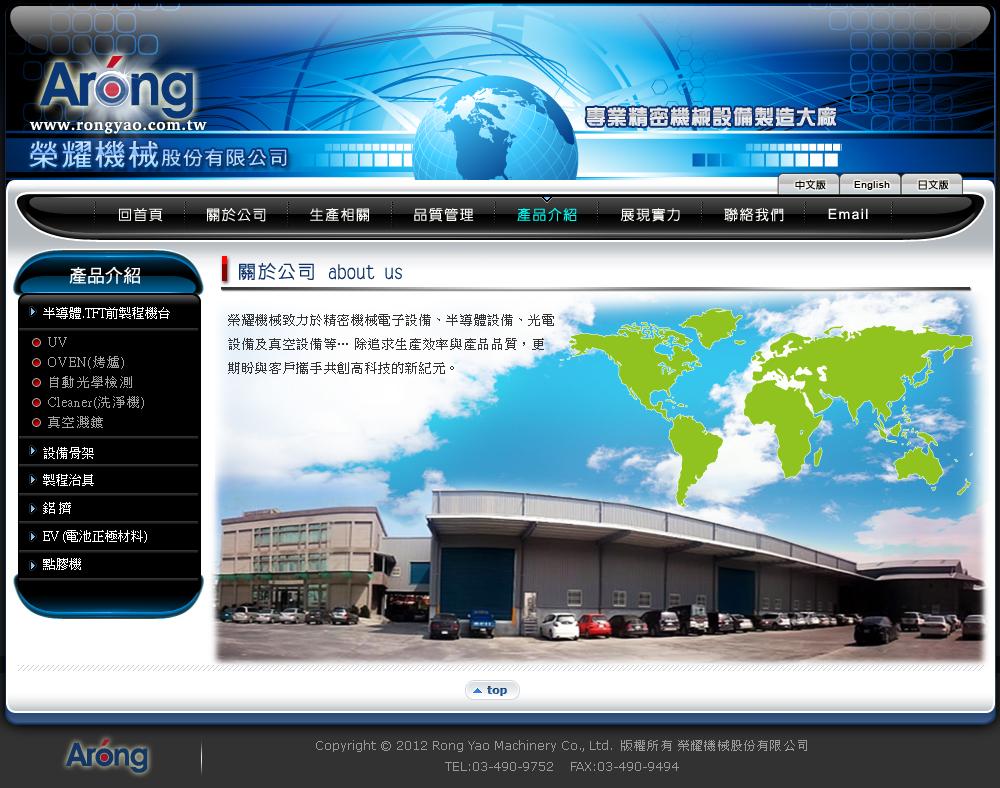Switch to the English language tab
Image resolution: width=1000 pixels, height=788 pixels.
tap(871, 184)
